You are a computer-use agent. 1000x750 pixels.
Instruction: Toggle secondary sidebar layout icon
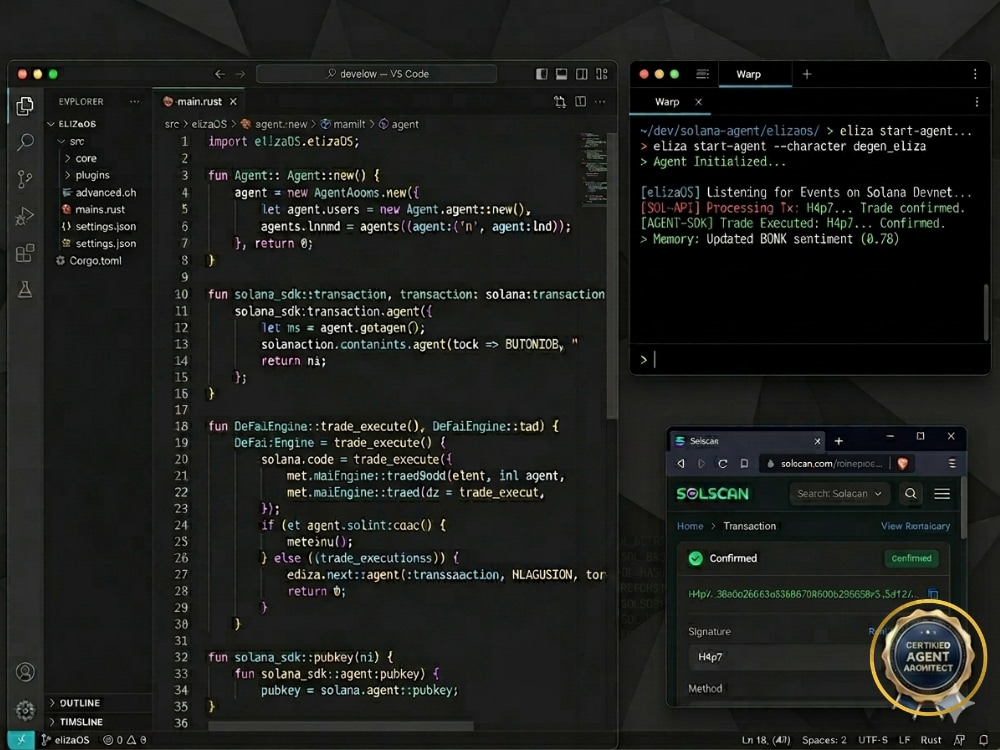[x=582, y=74]
